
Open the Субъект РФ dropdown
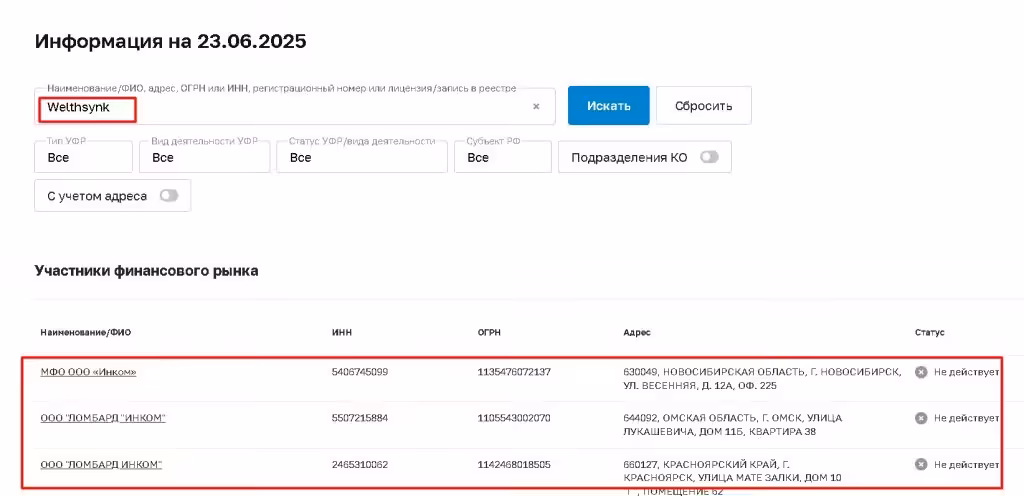[x=503, y=157]
